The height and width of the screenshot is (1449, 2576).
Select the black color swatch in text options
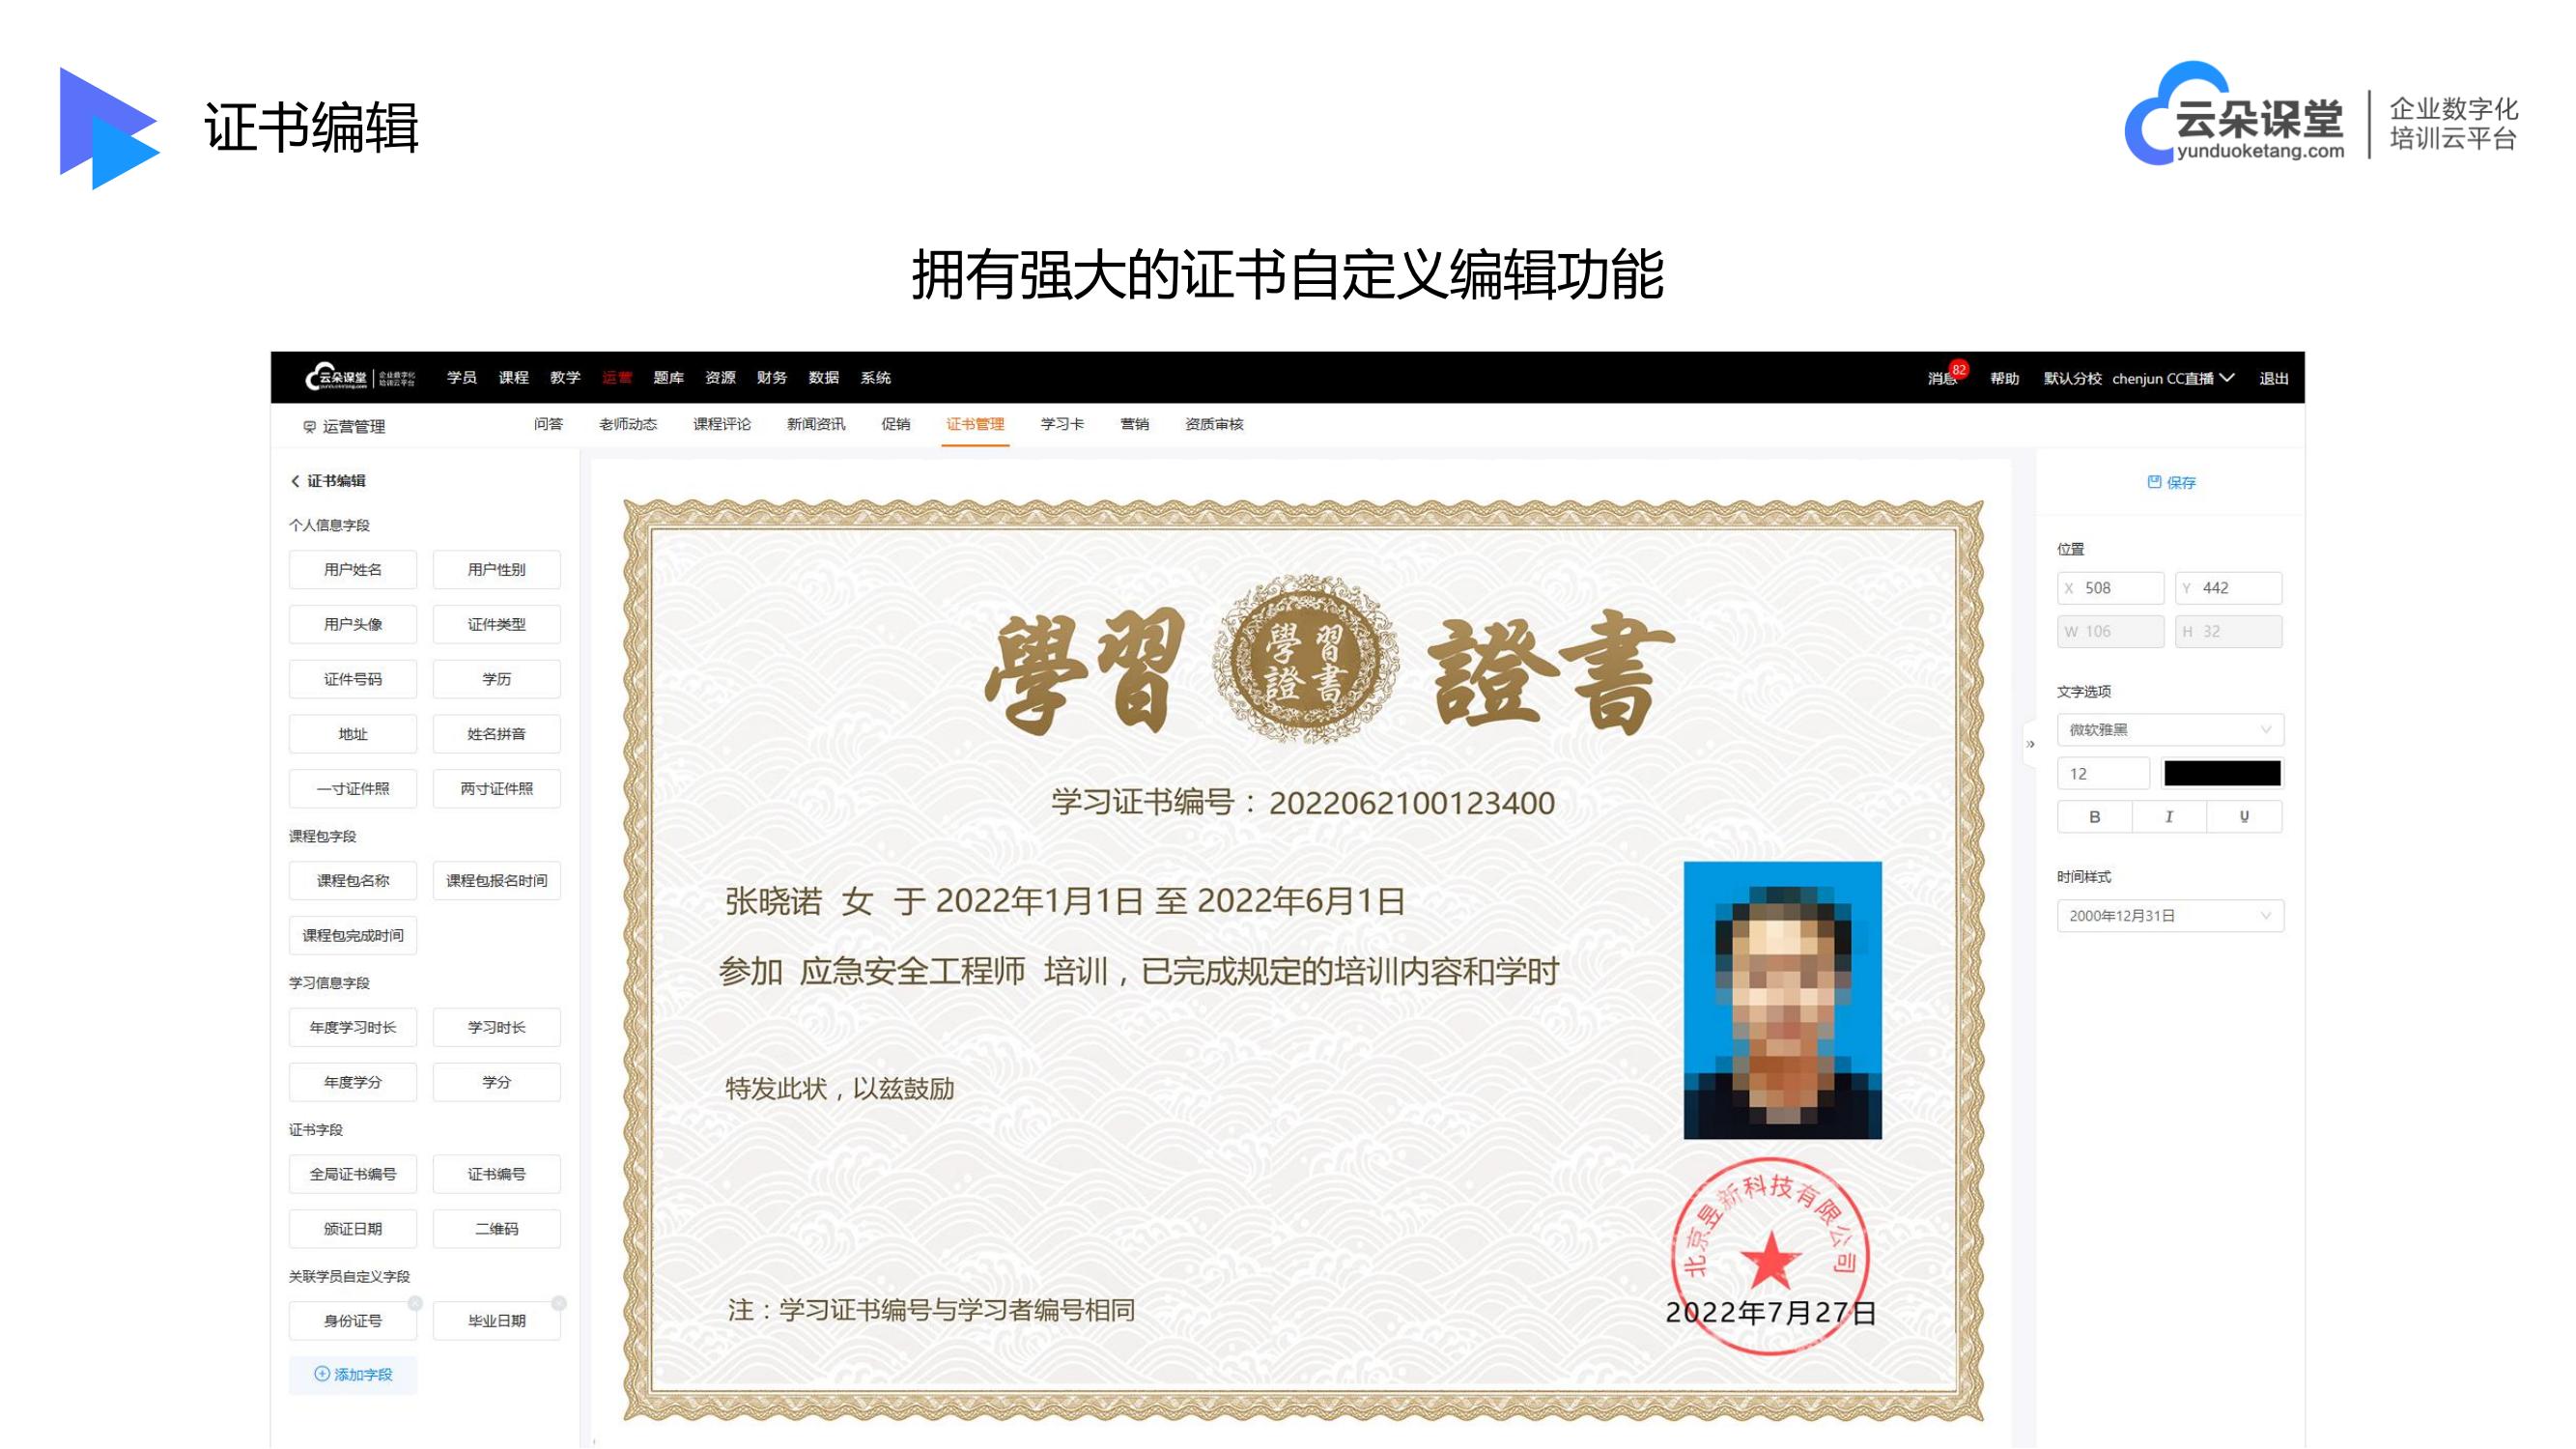(2217, 773)
